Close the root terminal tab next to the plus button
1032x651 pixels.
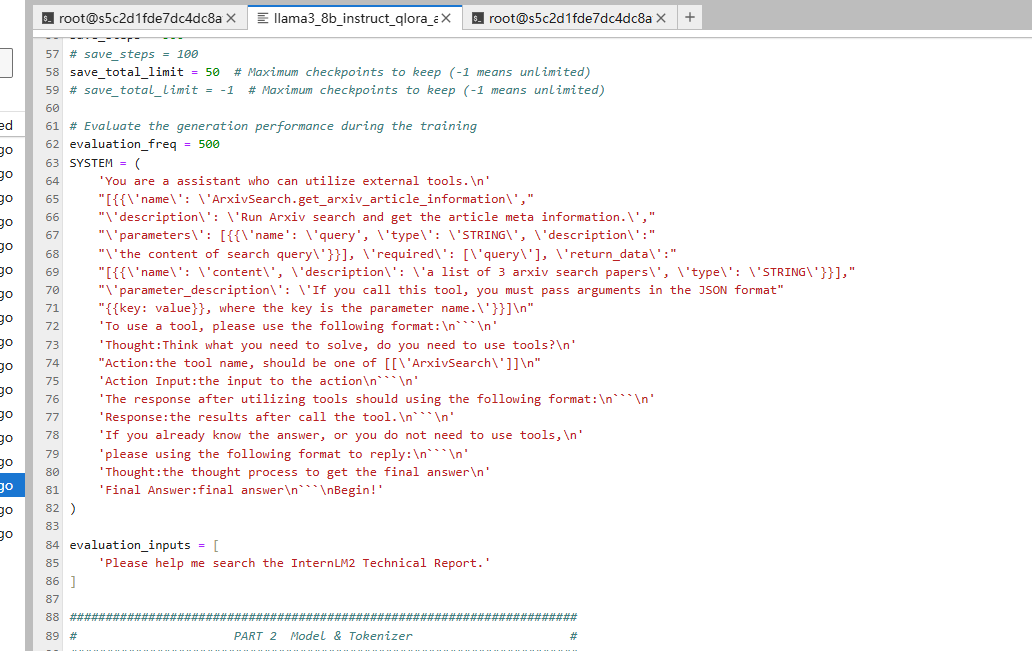[661, 18]
